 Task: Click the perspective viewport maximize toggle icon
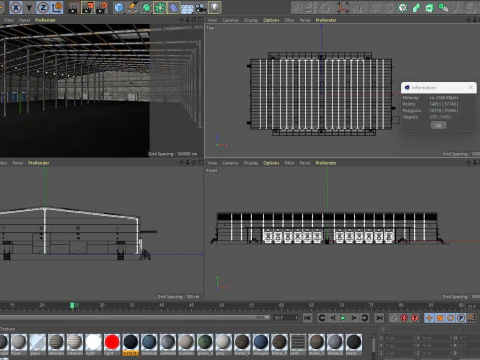pyautogui.click(x=200, y=20)
